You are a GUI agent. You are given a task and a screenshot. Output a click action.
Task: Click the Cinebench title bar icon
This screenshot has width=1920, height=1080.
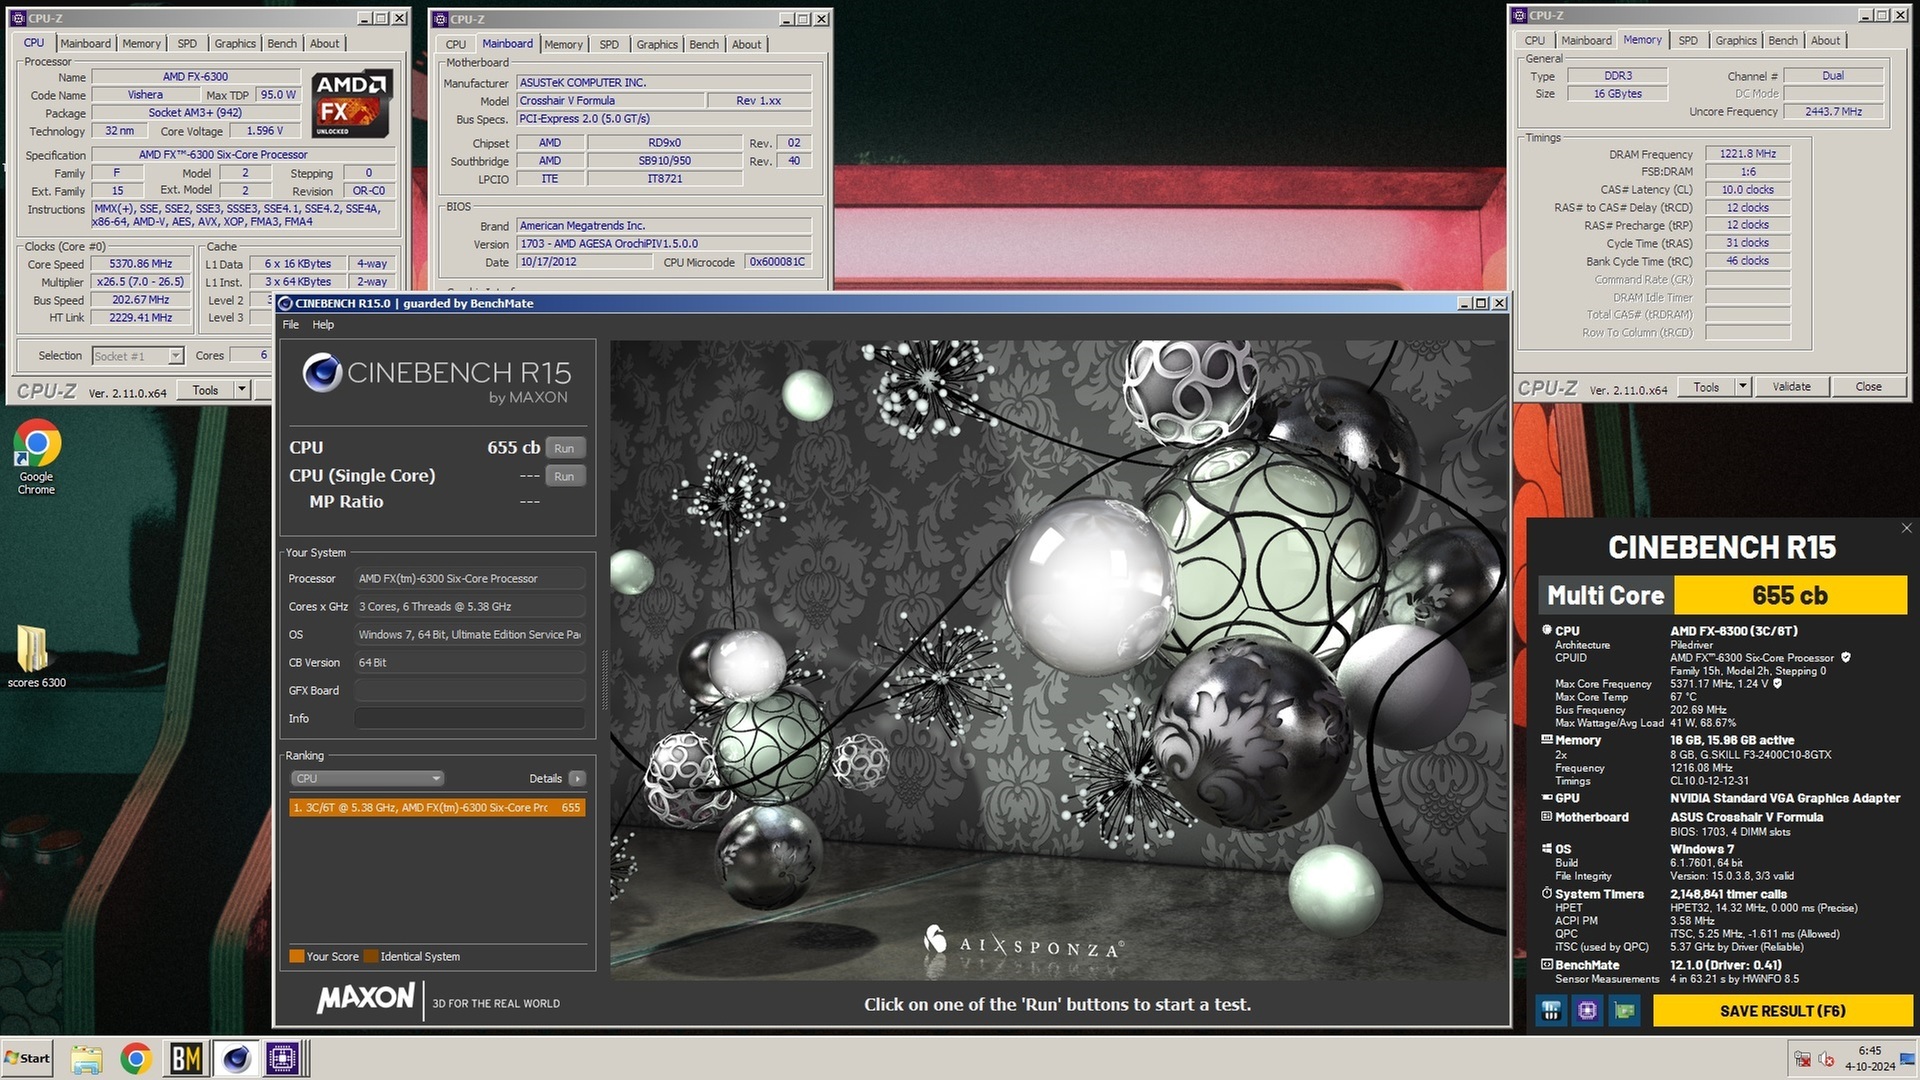[285, 303]
